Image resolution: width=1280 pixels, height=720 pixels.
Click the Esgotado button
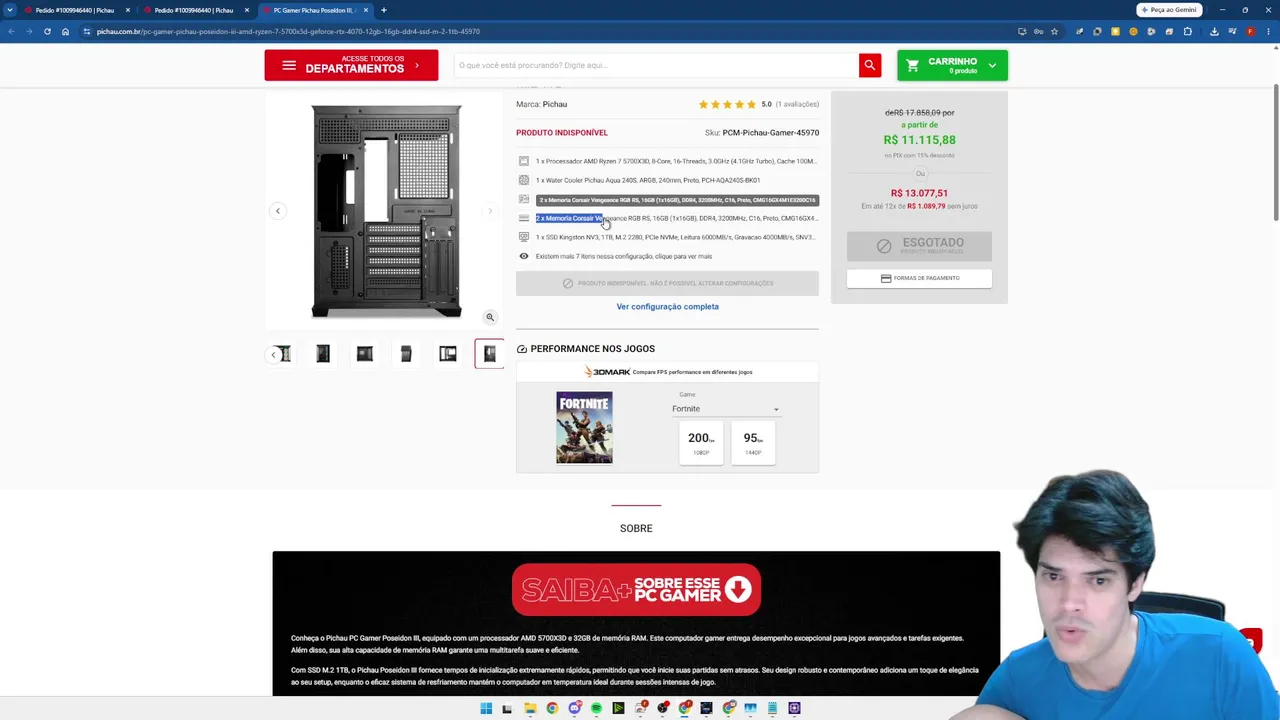[x=919, y=245]
